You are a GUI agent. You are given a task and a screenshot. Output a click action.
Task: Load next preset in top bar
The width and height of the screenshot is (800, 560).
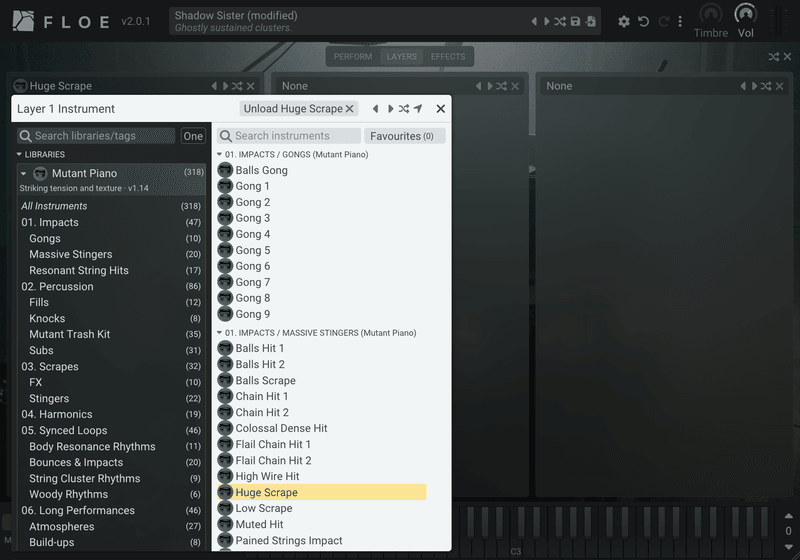546,21
